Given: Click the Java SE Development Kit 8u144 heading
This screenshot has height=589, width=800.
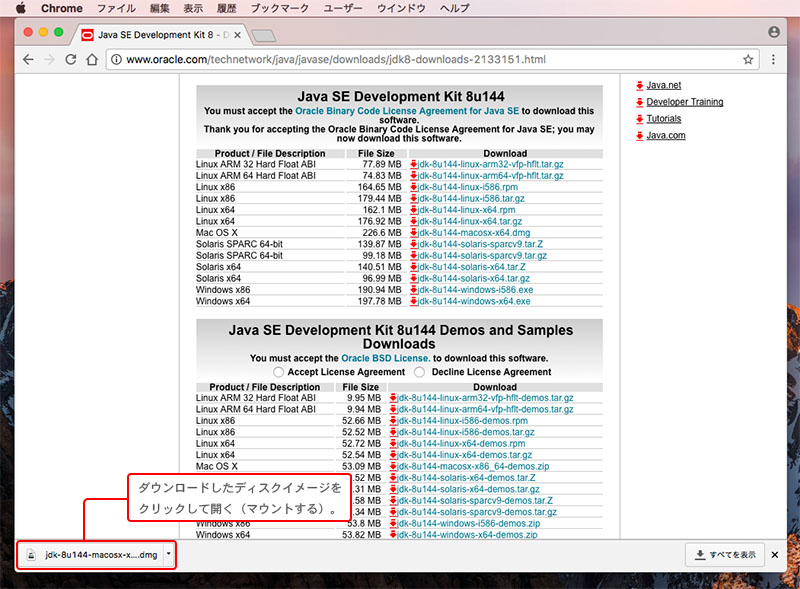Looking at the screenshot, I should coord(401,96).
